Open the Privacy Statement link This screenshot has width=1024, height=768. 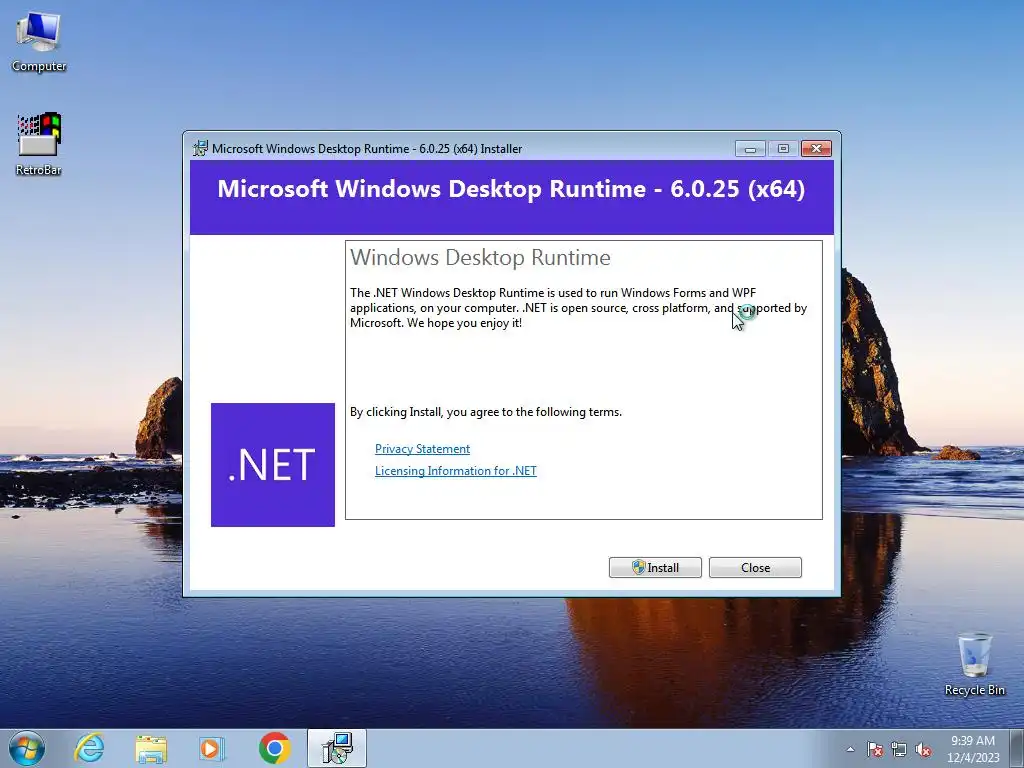pyautogui.click(x=423, y=449)
